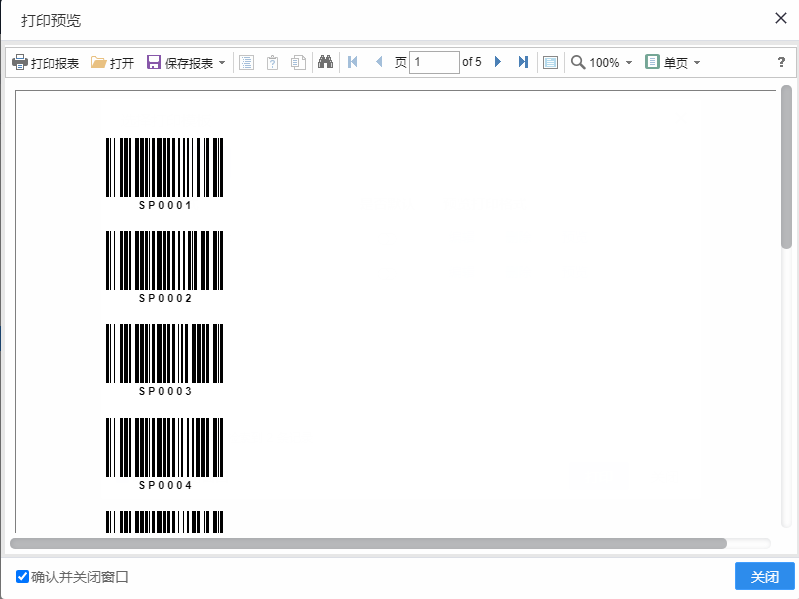799x599 pixels.
Task: Toggle the document map tree icon
Action: (247, 63)
